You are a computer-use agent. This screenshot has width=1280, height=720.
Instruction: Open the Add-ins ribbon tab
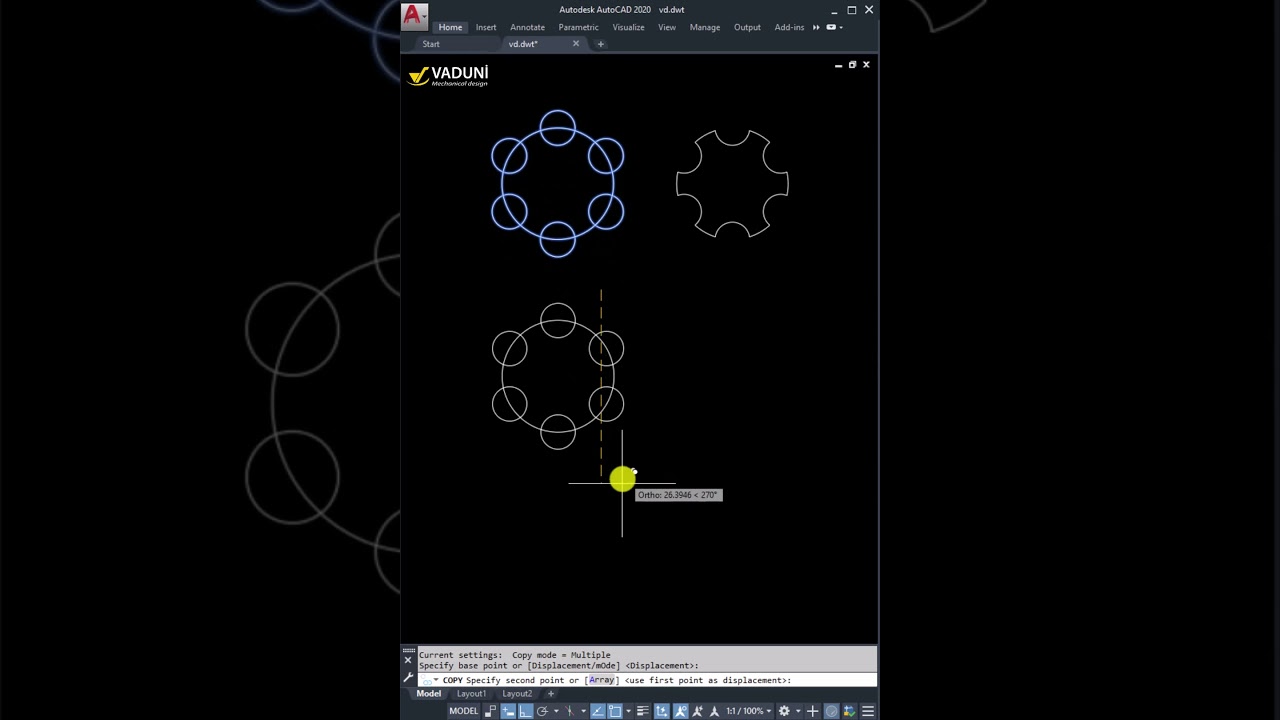click(x=789, y=27)
